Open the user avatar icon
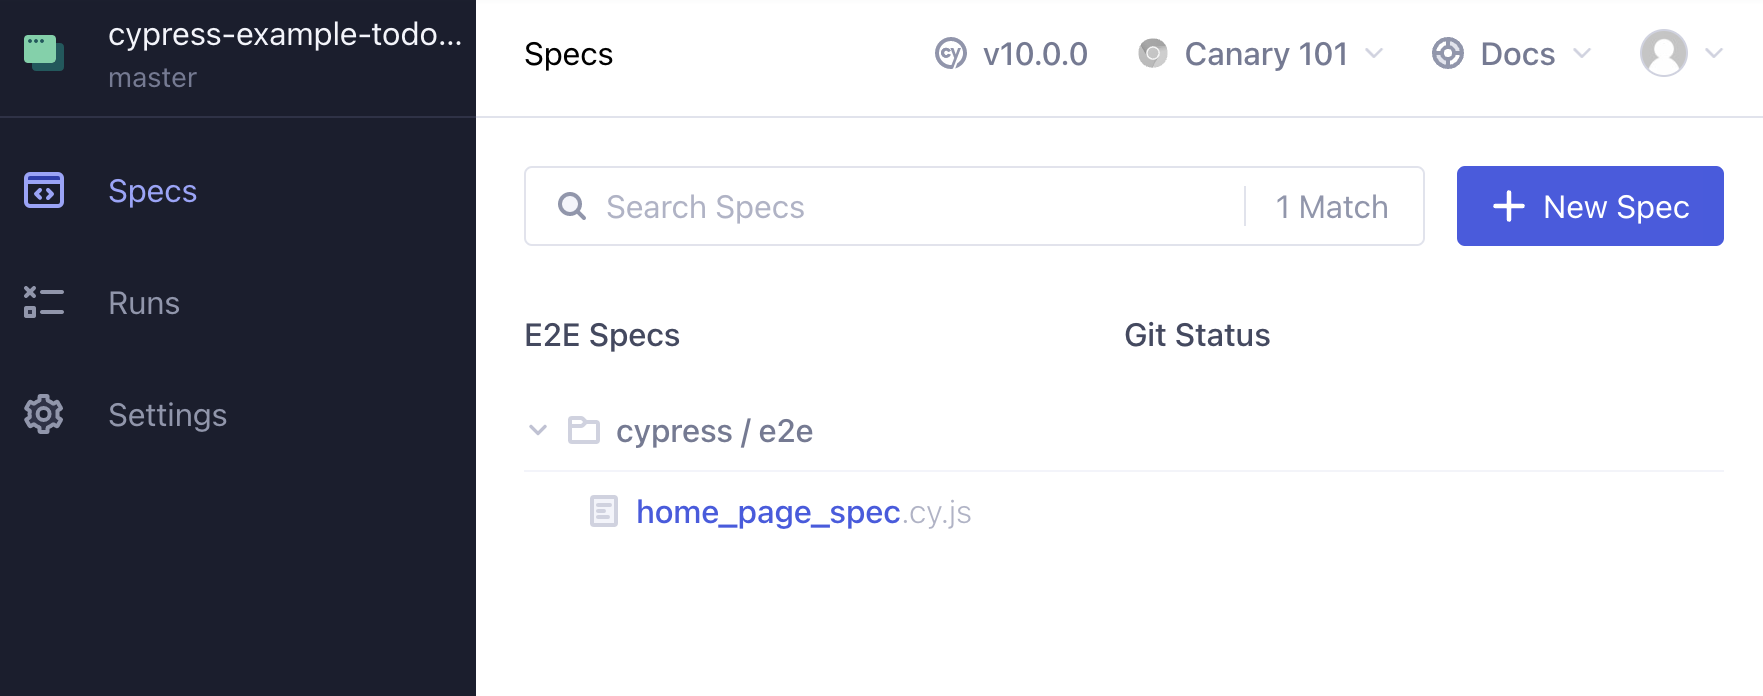Viewport: 1763px width, 696px height. (1663, 54)
